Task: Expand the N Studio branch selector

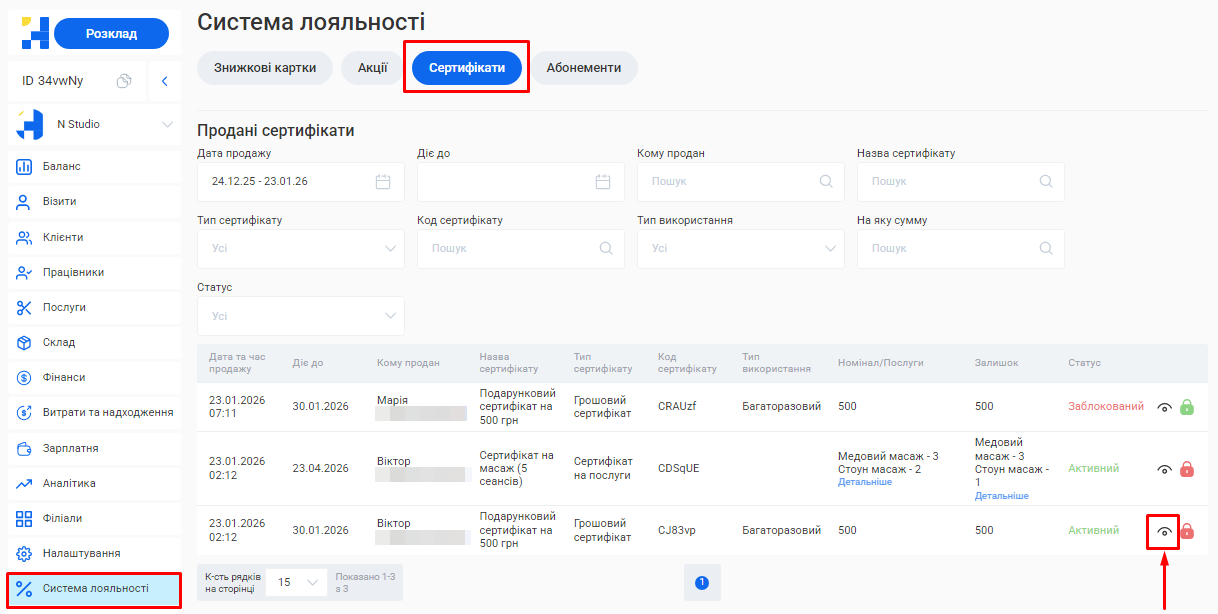Action: 166,125
